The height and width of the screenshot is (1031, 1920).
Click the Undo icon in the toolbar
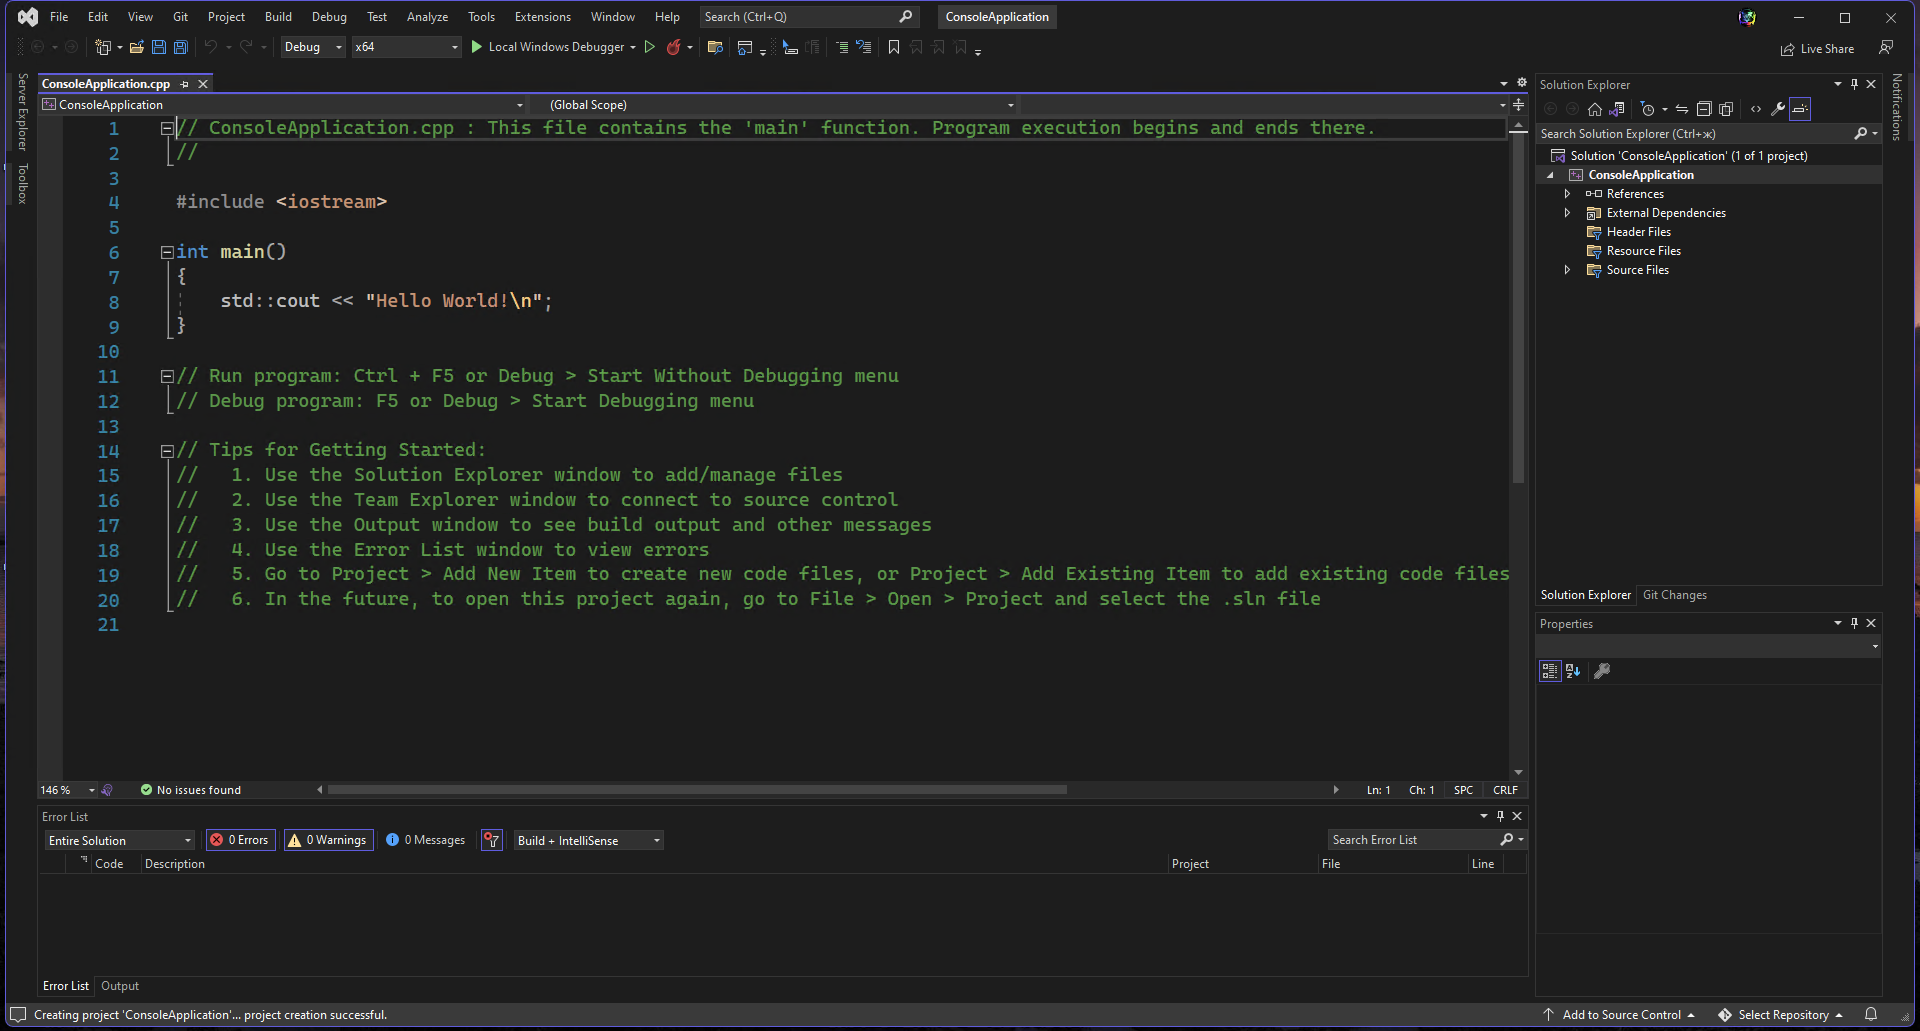click(209, 46)
